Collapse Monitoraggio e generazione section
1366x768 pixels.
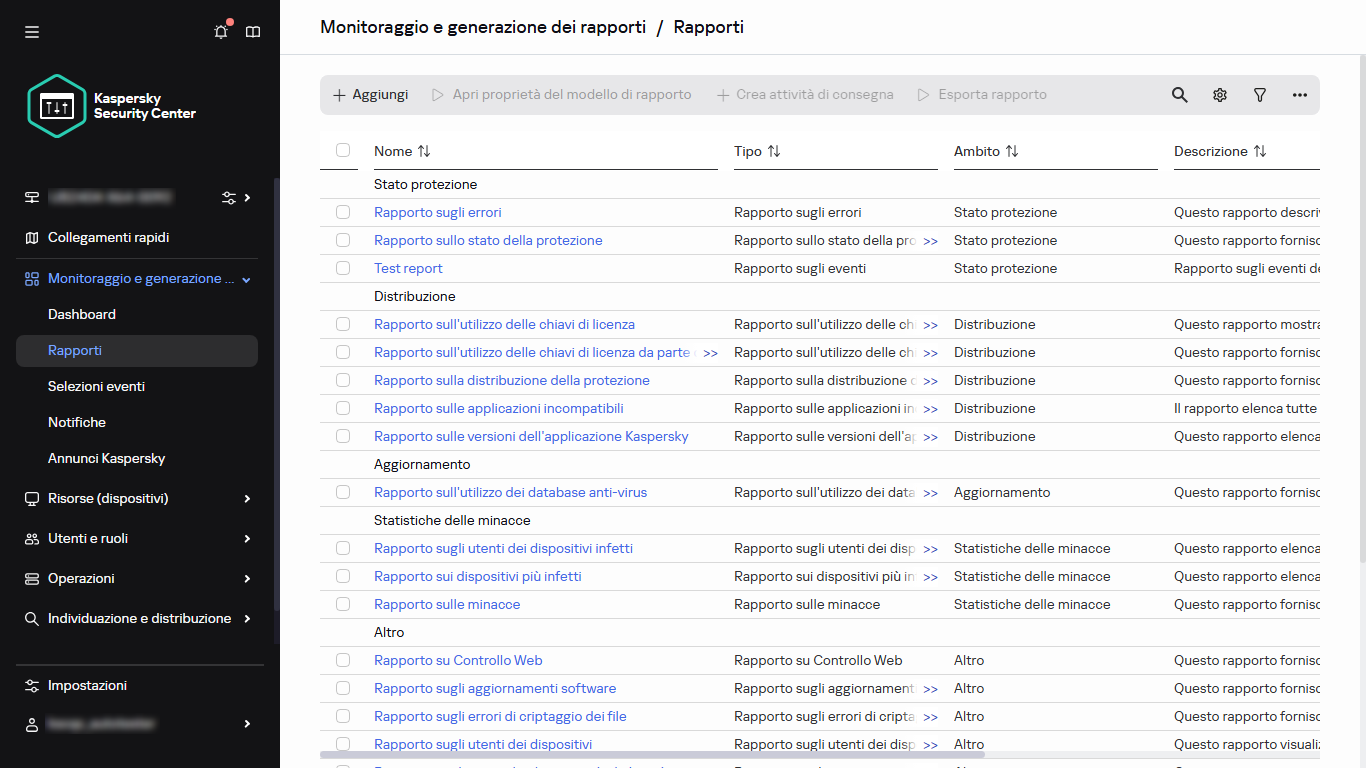point(246,279)
